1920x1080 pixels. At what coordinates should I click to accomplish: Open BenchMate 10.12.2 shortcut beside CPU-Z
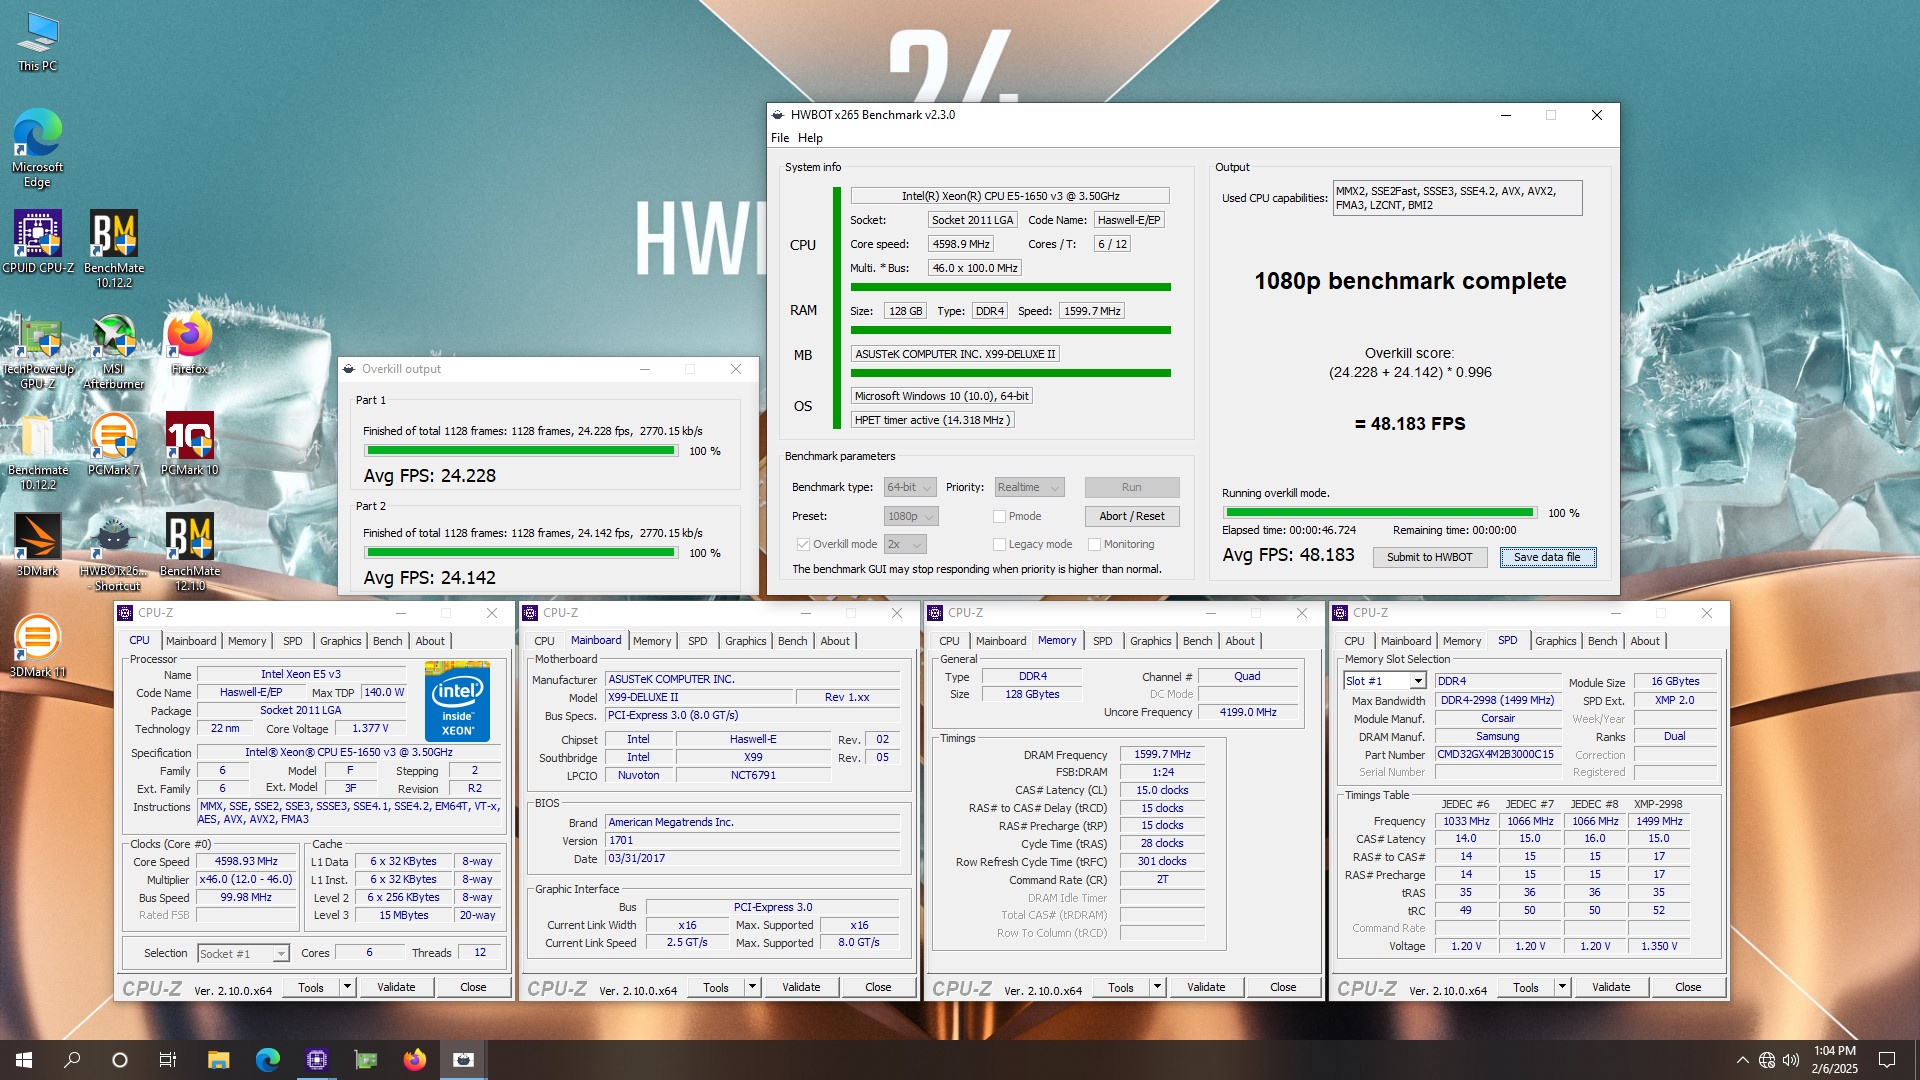click(x=114, y=248)
